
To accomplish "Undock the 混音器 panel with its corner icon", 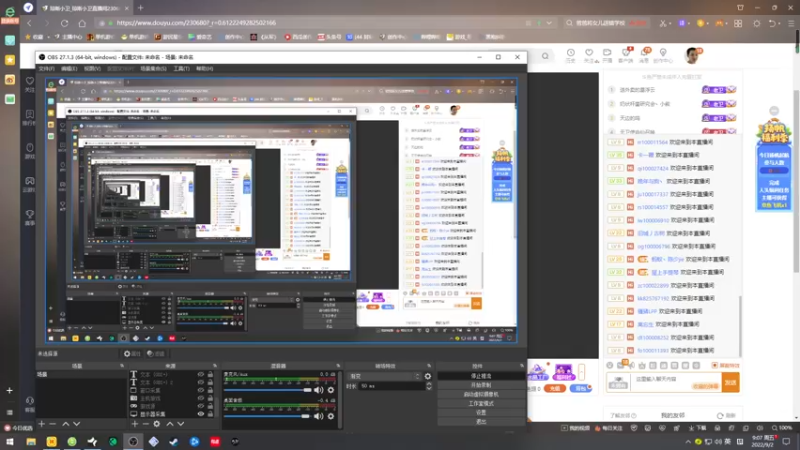I will point(338,366).
